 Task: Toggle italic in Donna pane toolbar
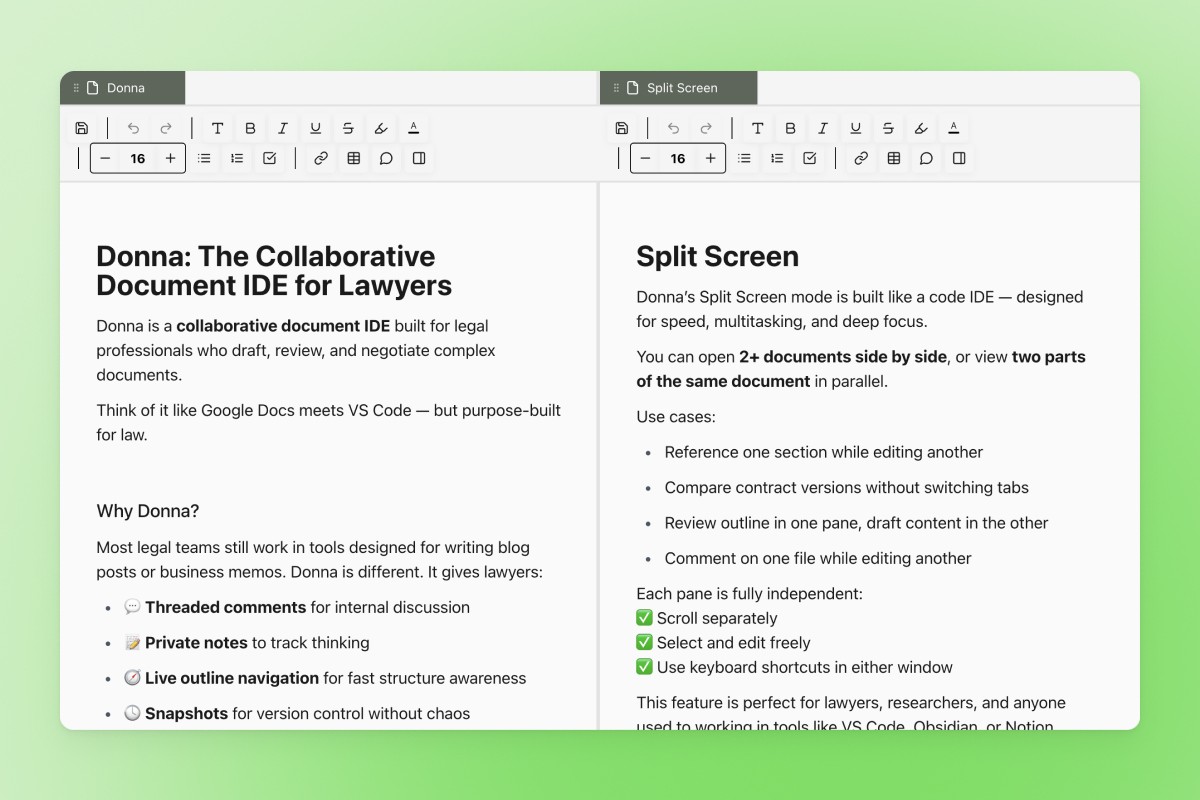click(283, 128)
